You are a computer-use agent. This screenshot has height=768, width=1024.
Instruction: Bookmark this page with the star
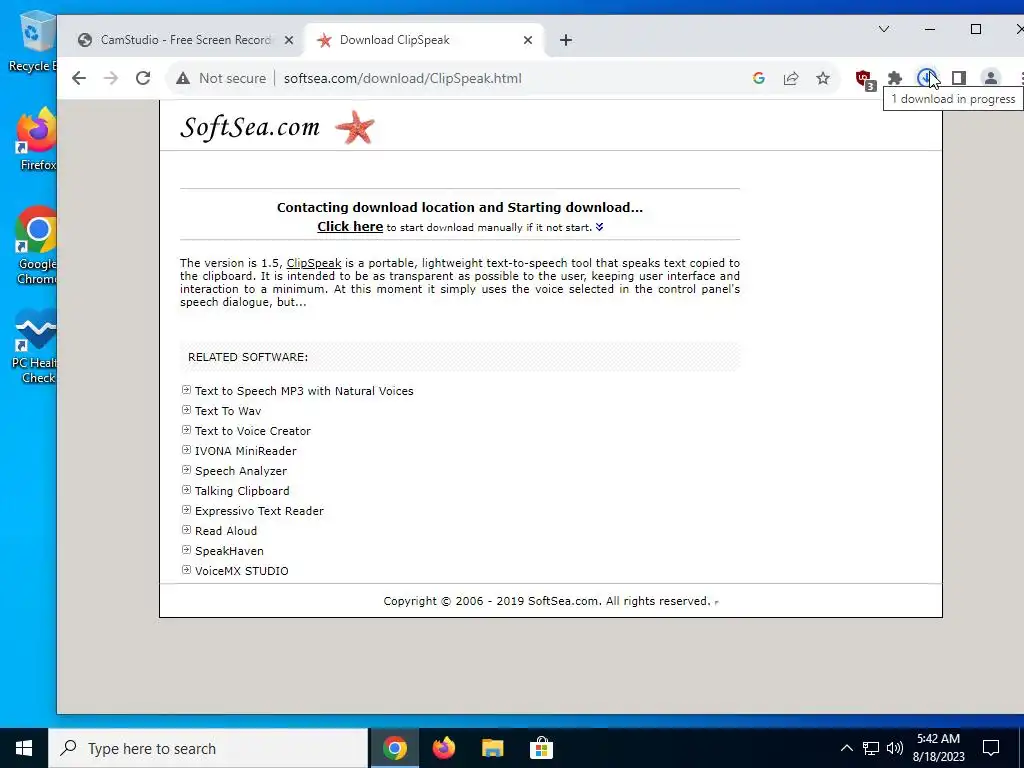point(823,78)
